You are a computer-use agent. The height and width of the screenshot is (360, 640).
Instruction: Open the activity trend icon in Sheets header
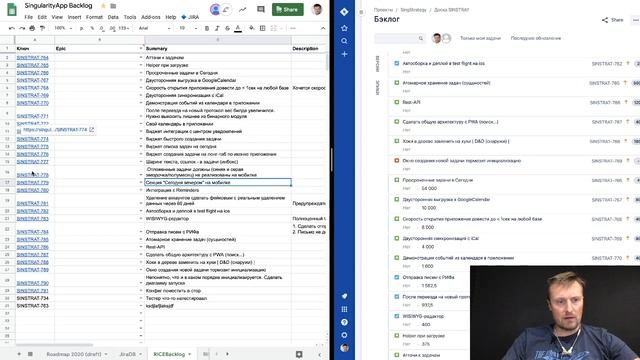tap(242, 9)
